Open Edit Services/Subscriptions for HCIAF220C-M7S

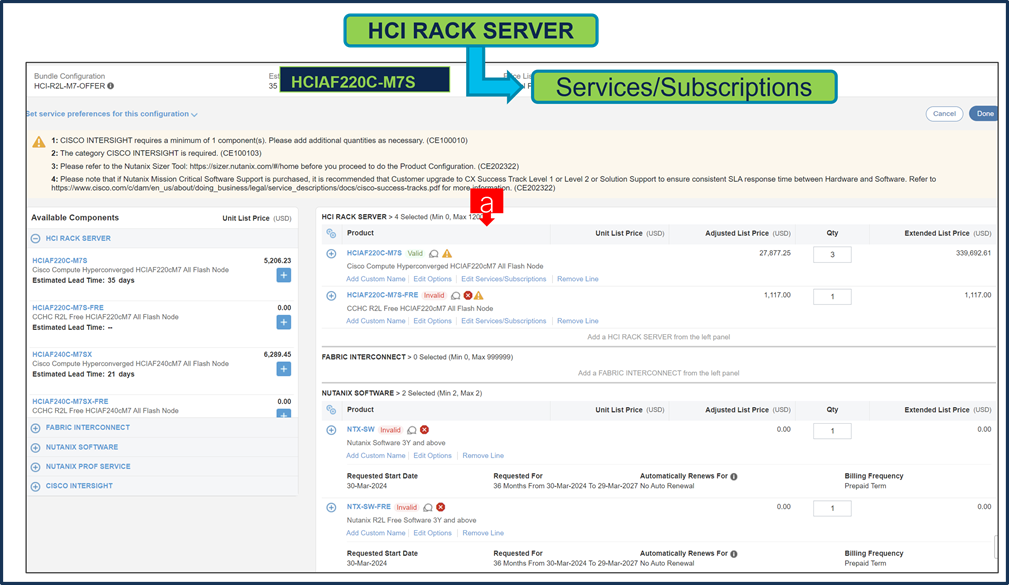point(503,279)
